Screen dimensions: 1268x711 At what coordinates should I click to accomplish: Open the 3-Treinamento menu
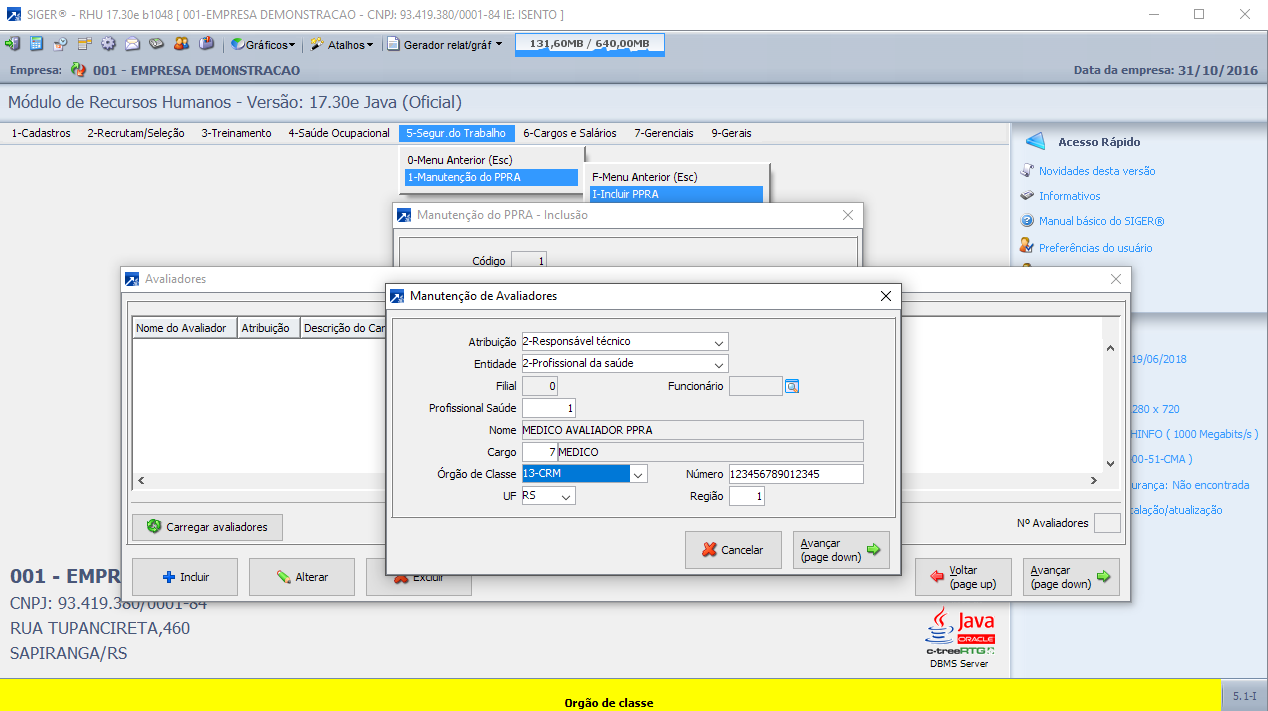click(236, 133)
